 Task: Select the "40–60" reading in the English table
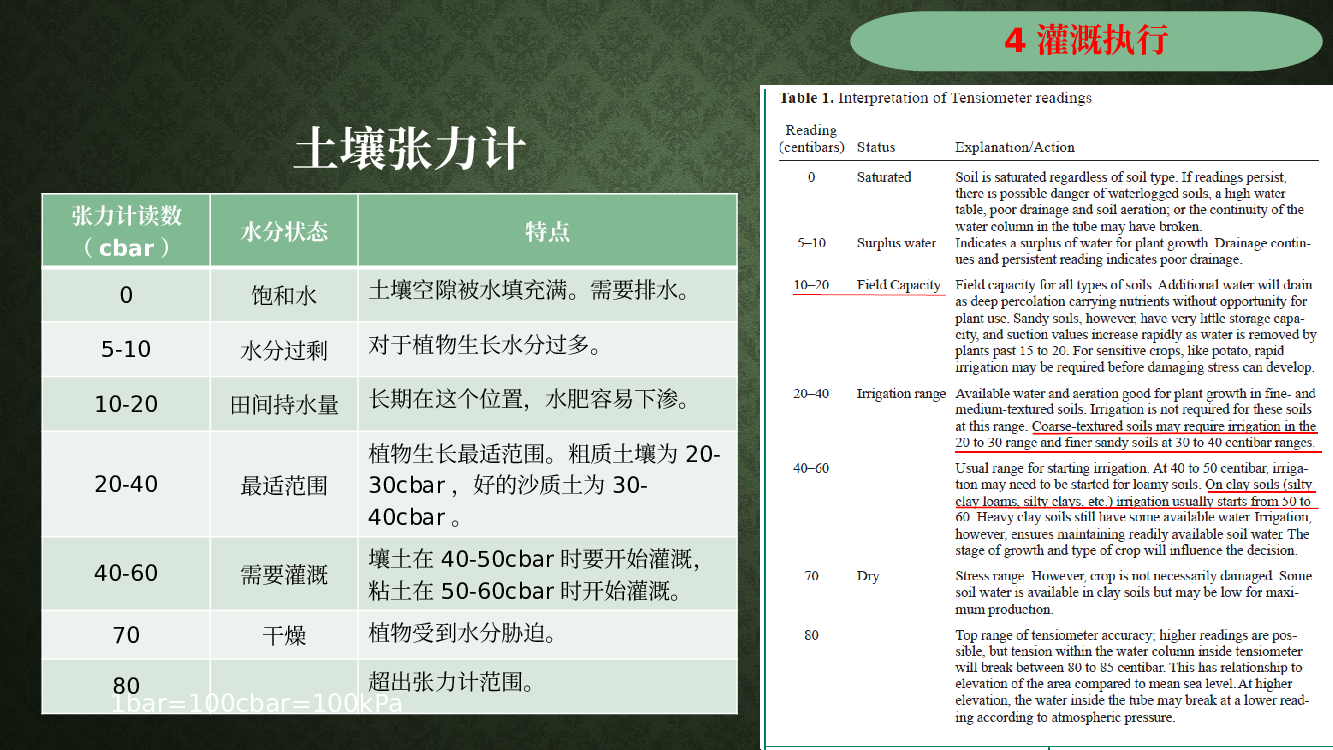[811, 468]
